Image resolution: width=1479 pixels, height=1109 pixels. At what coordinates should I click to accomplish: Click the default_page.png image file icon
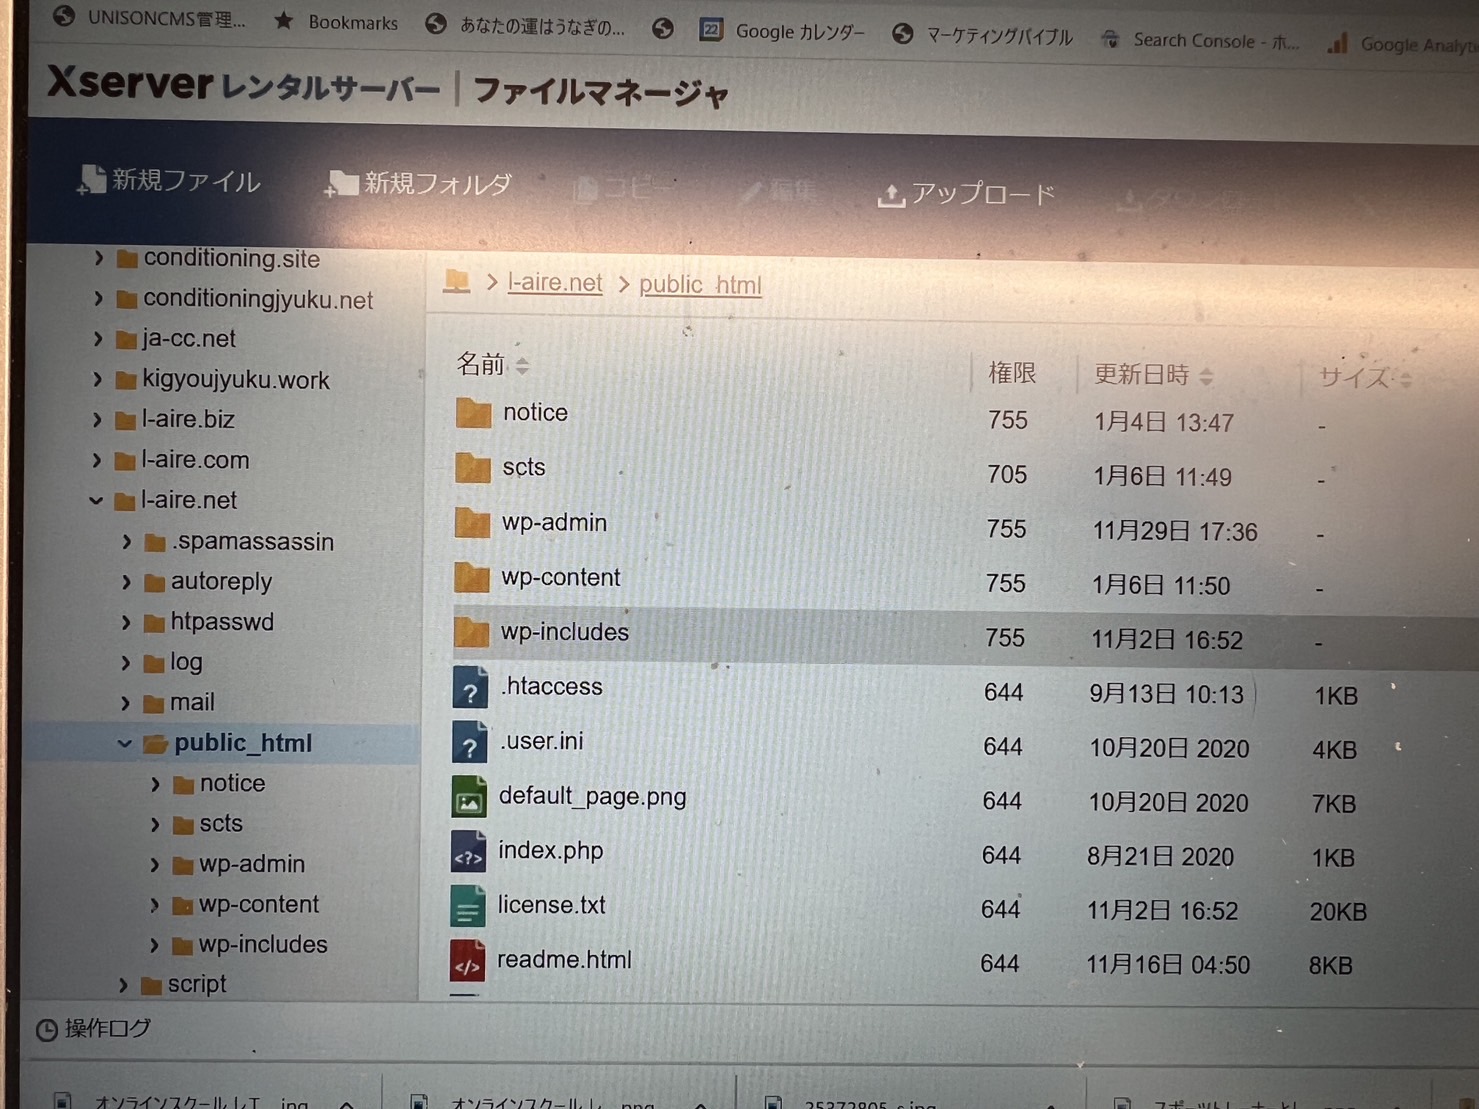[x=468, y=797]
